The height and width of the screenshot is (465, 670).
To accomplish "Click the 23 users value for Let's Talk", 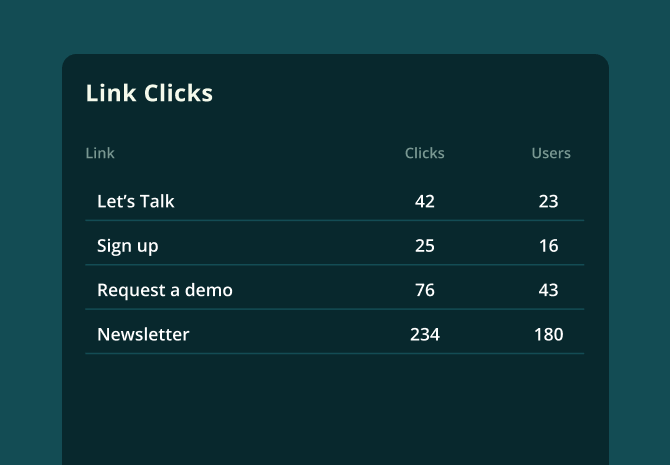I will coord(549,201).
